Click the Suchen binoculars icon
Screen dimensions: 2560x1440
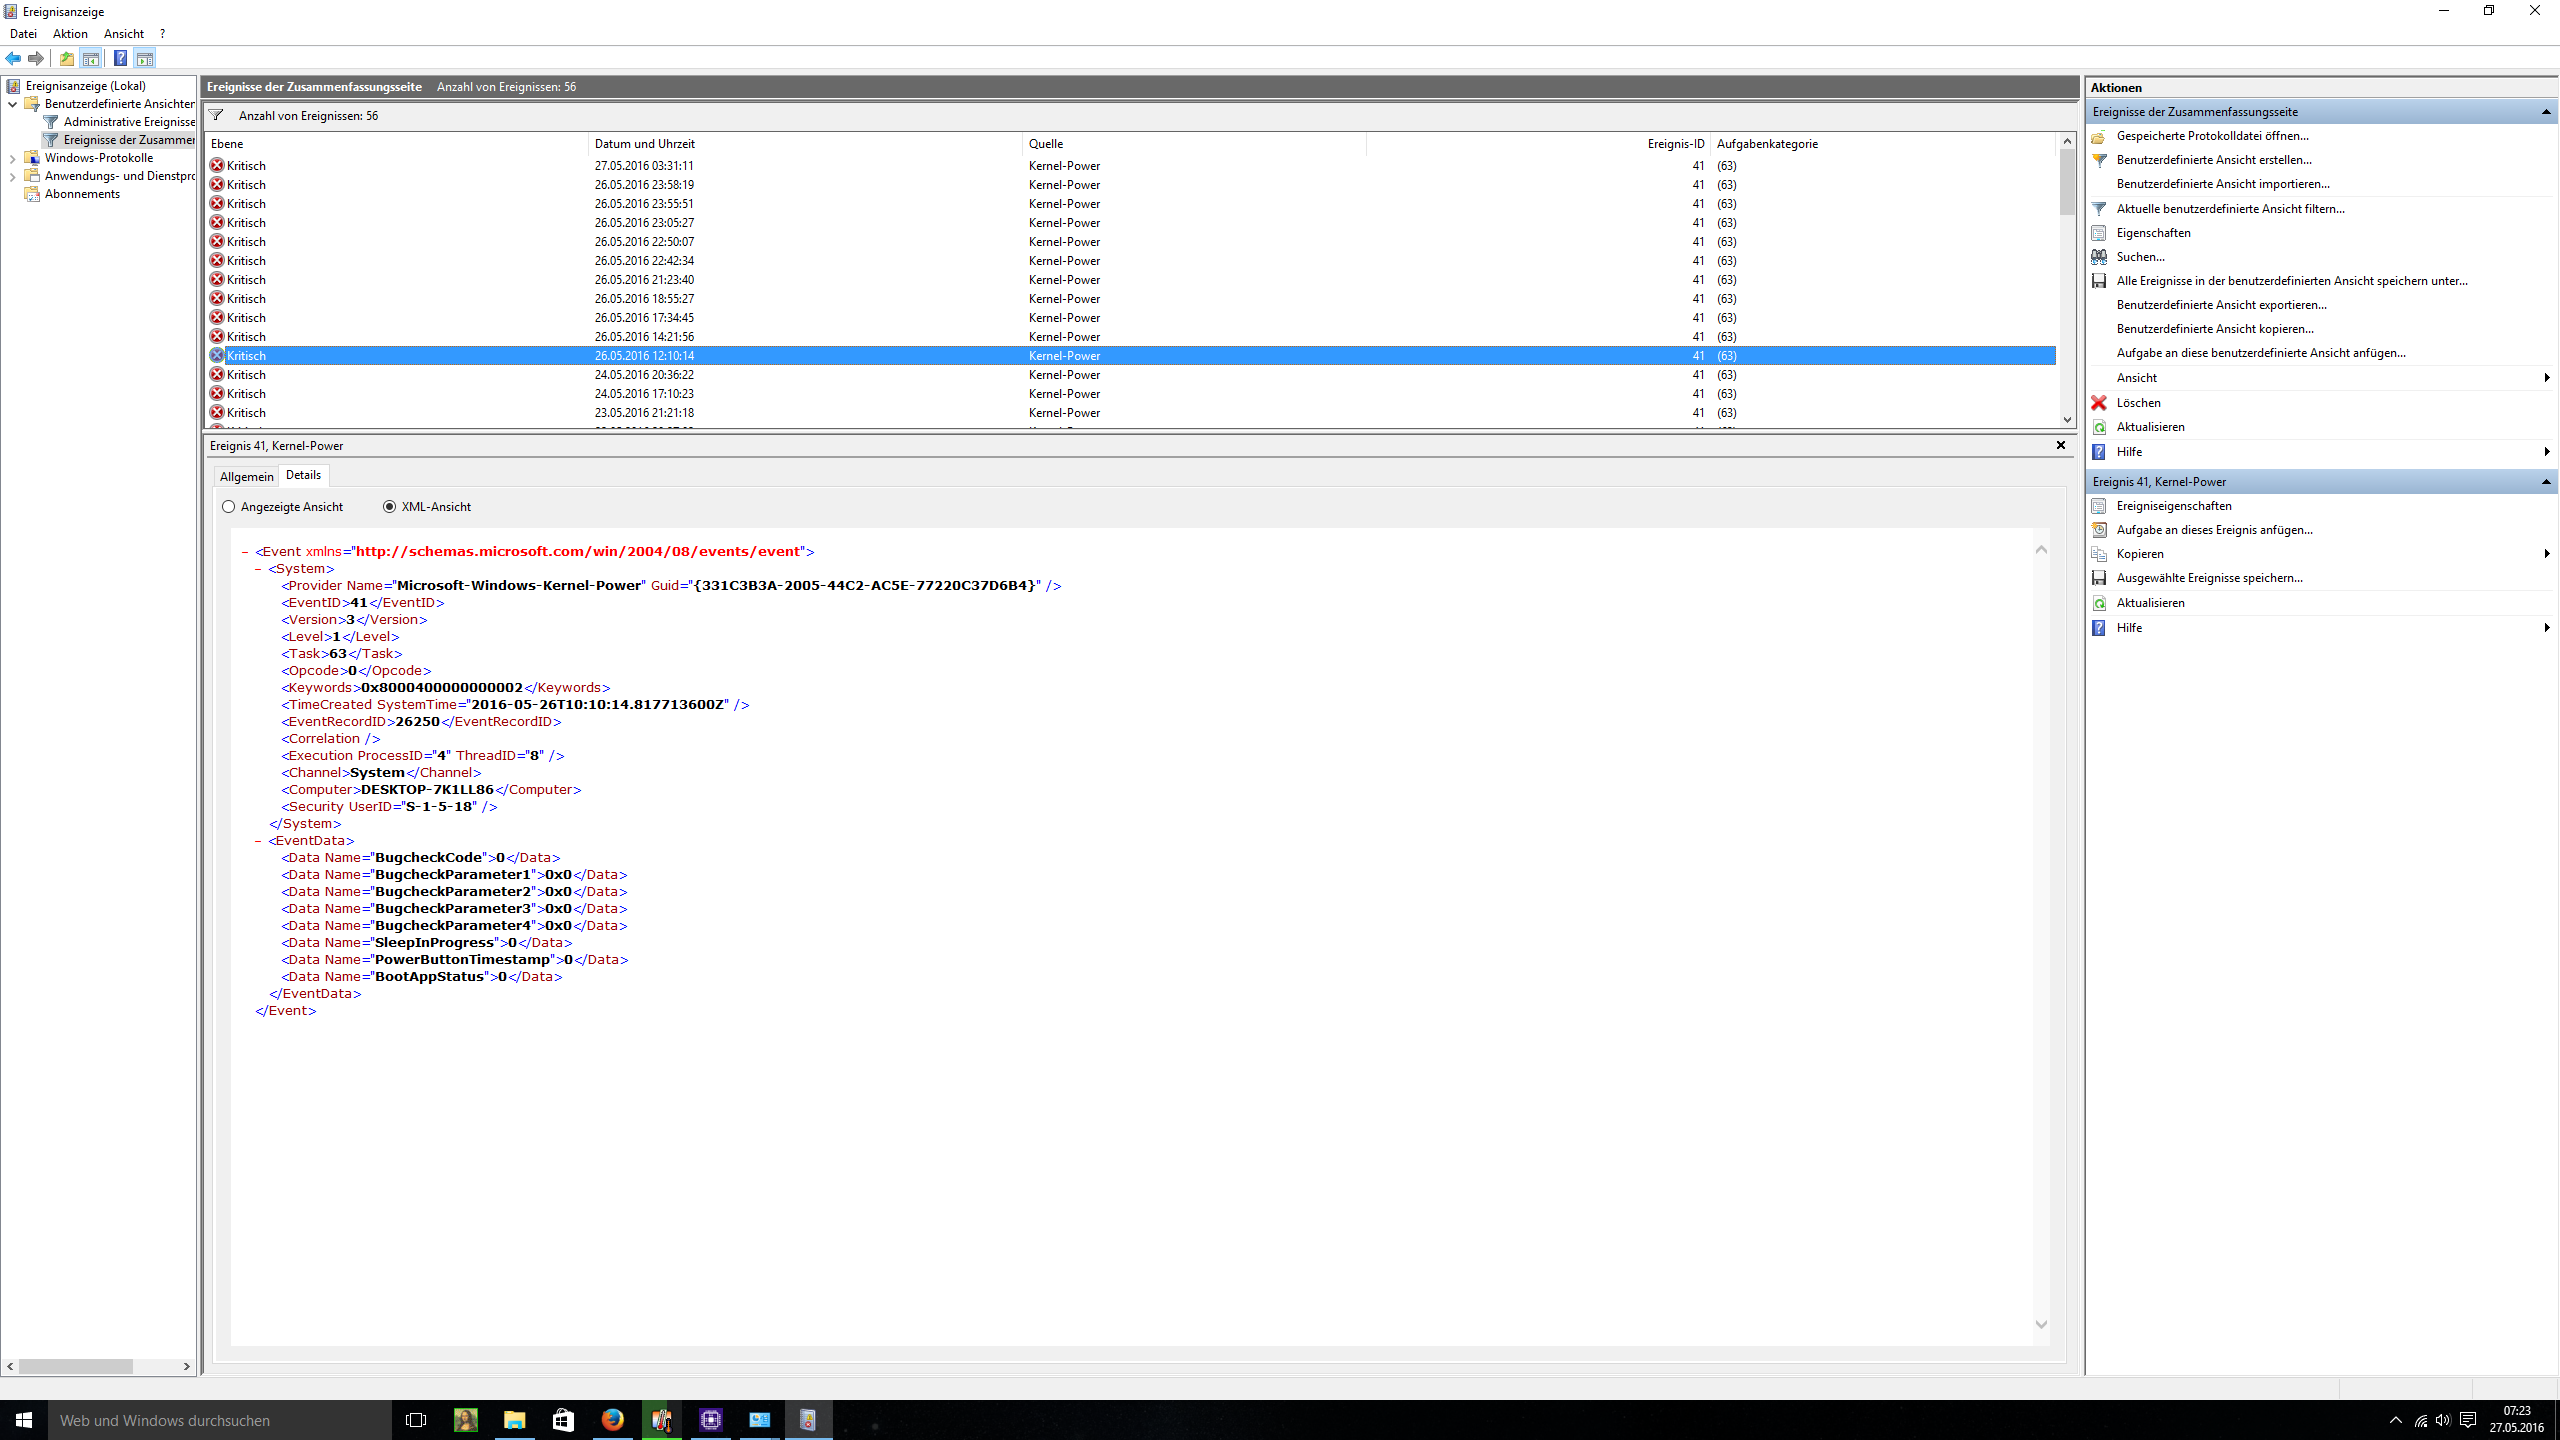click(x=2099, y=257)
